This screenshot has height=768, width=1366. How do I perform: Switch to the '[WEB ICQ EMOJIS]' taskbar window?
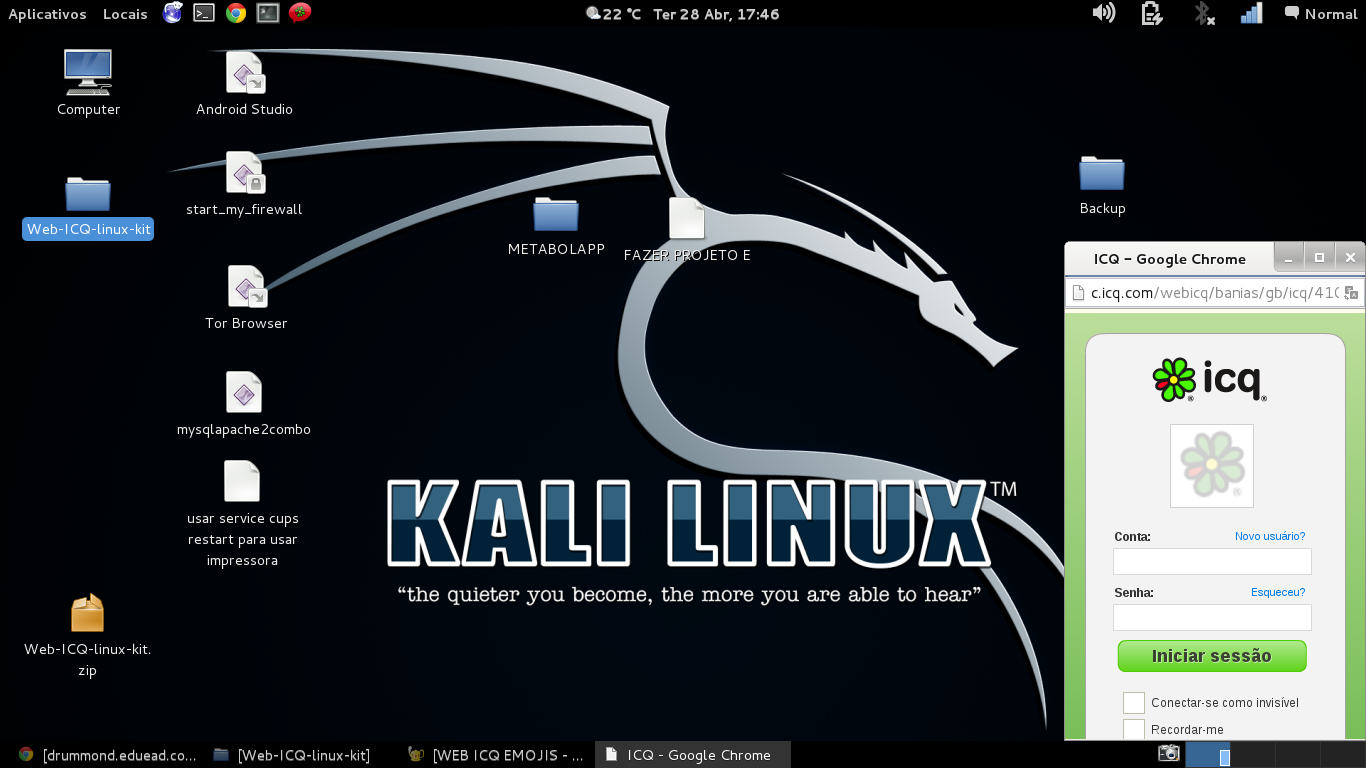pyautogui.click(x=494, y=755)
